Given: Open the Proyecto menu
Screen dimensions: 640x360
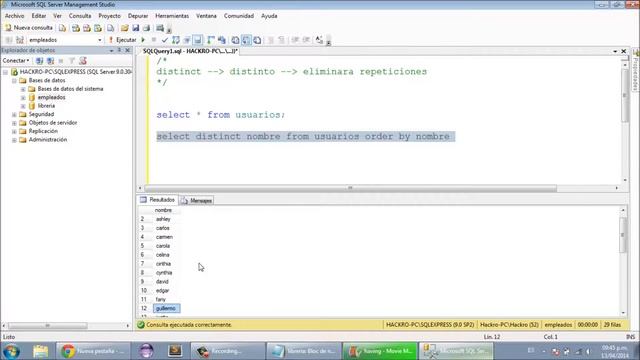Looking at the screenshot, I should [109, 16].
